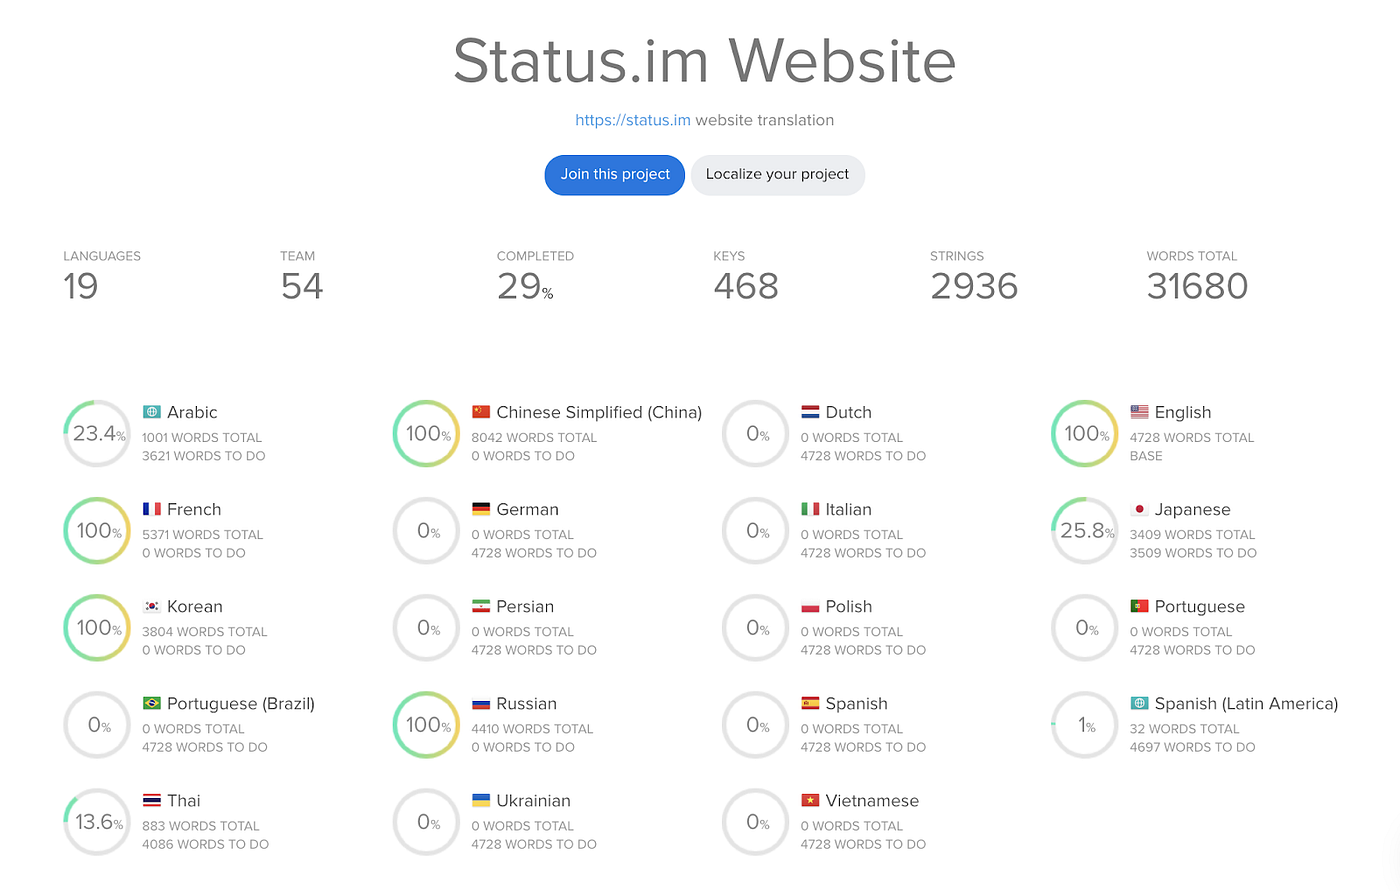Viewport: 1400px width, 891px height.
Task: Click Thai 13.6% progress circle
Action: (97, 822)
